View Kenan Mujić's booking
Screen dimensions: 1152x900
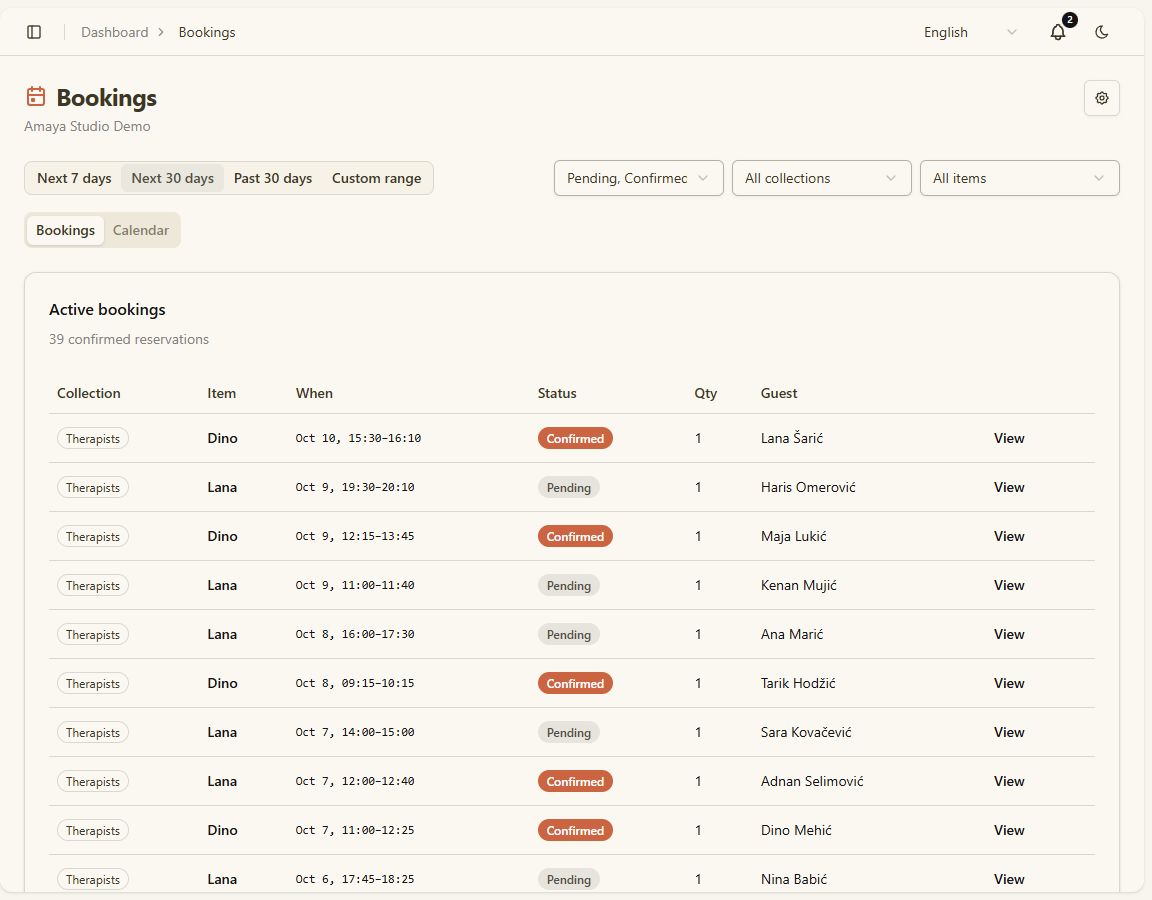click(x=1009, y=585)
